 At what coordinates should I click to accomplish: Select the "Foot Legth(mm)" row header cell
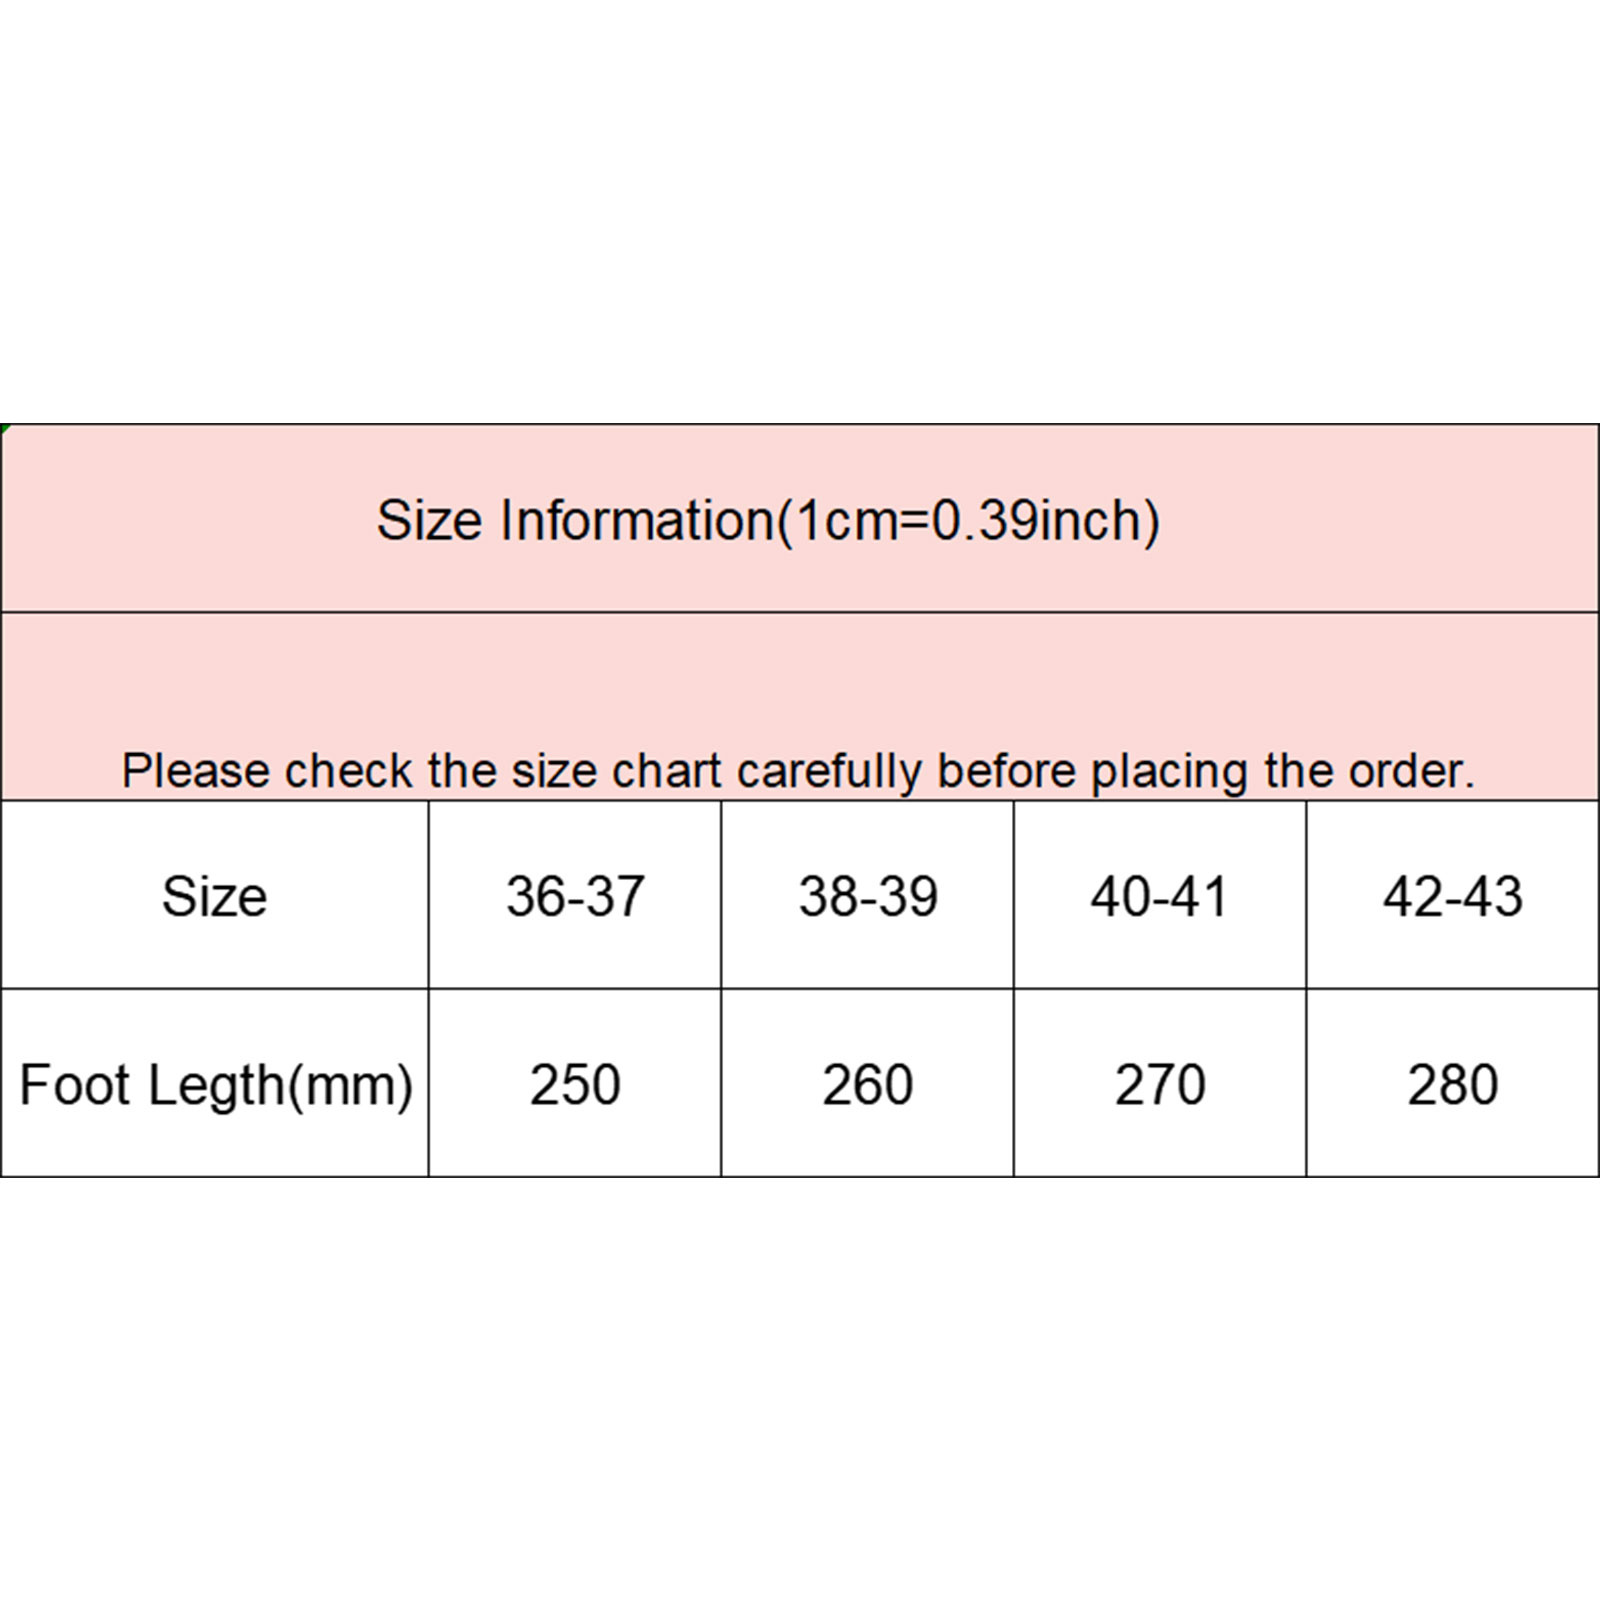(x=215, y=1085)
